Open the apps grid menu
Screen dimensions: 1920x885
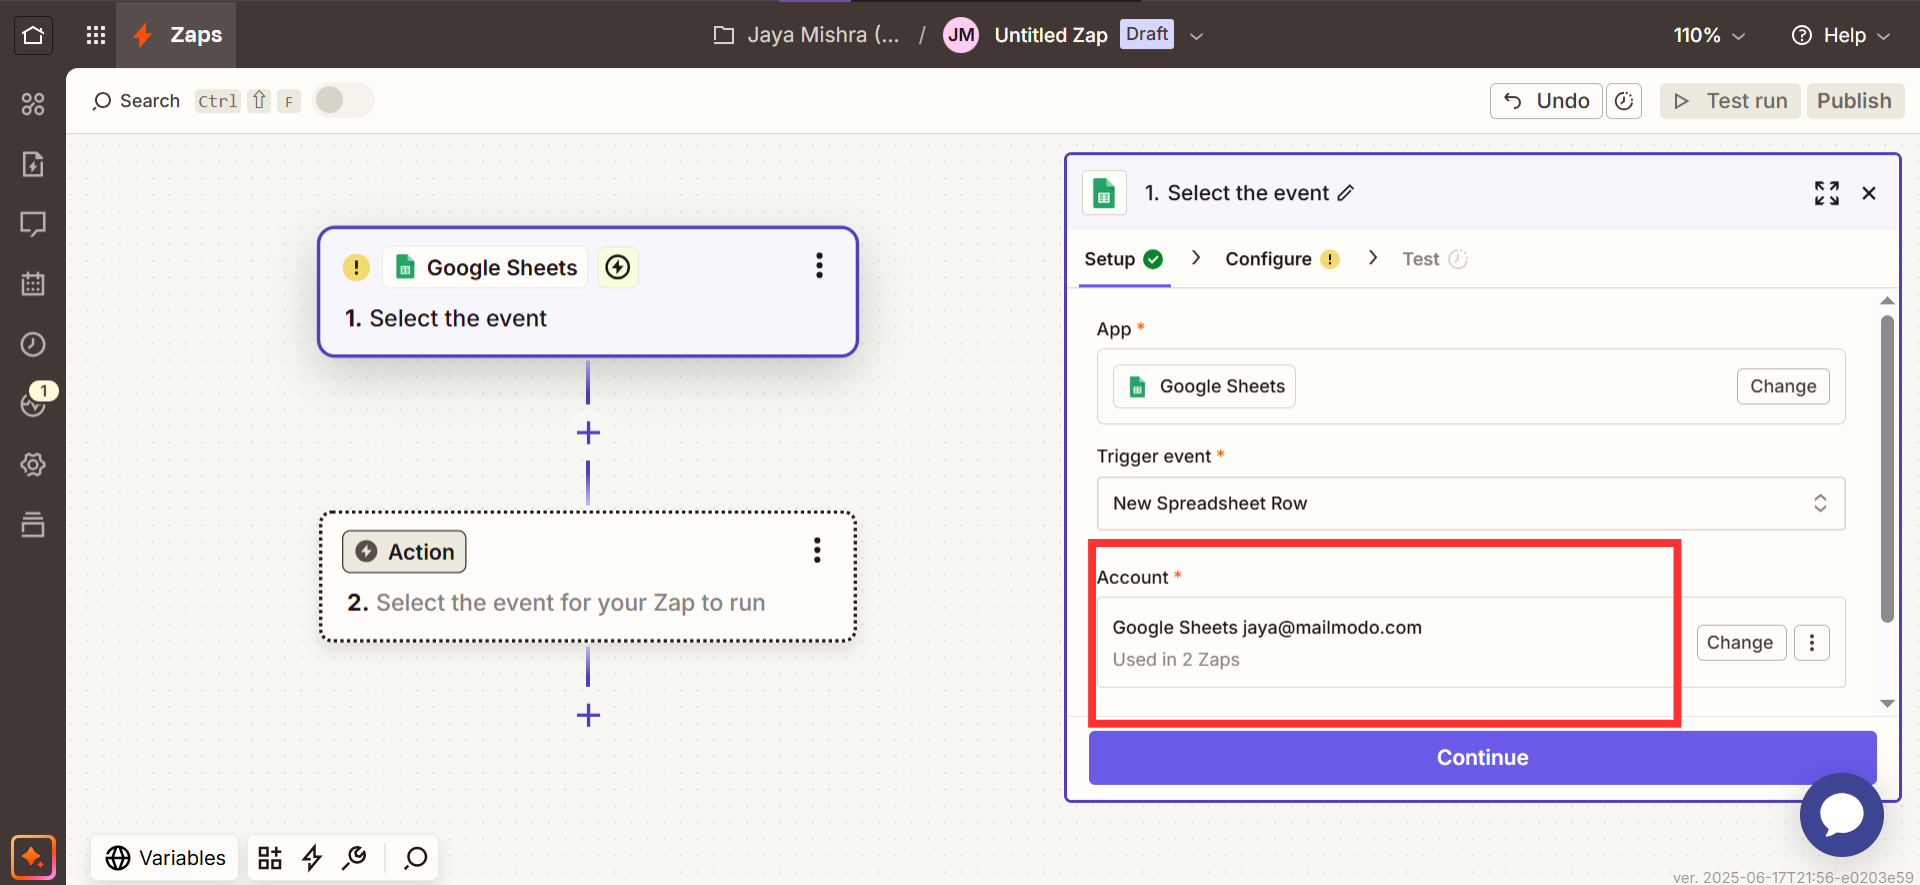tap(96, 35)
